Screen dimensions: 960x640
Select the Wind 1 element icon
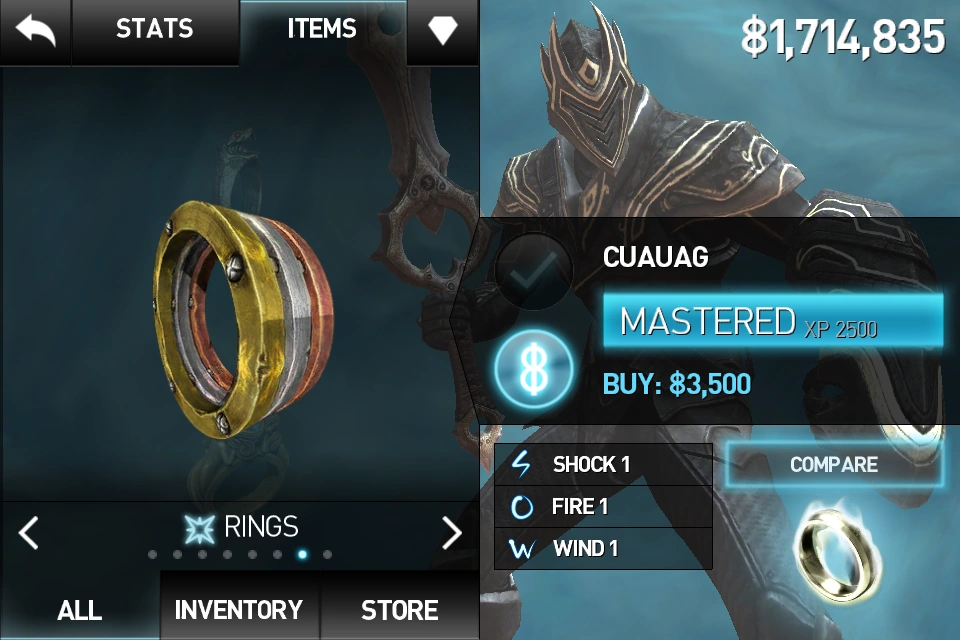(x=522, y=548)
